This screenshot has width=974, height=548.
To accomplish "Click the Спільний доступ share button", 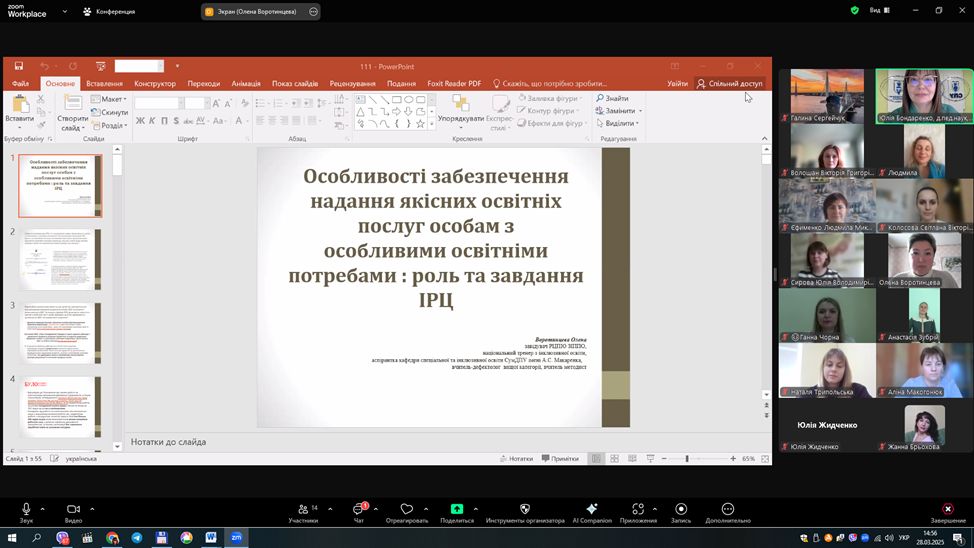I will (730, 84).
